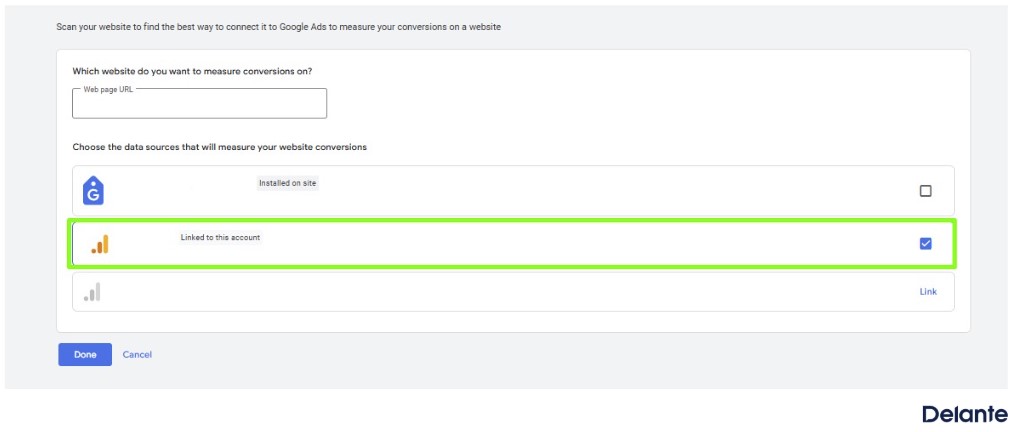Click the 'Linked to this account' label
This screenshot has width=1015, height=432.
(x=220, y=238)
